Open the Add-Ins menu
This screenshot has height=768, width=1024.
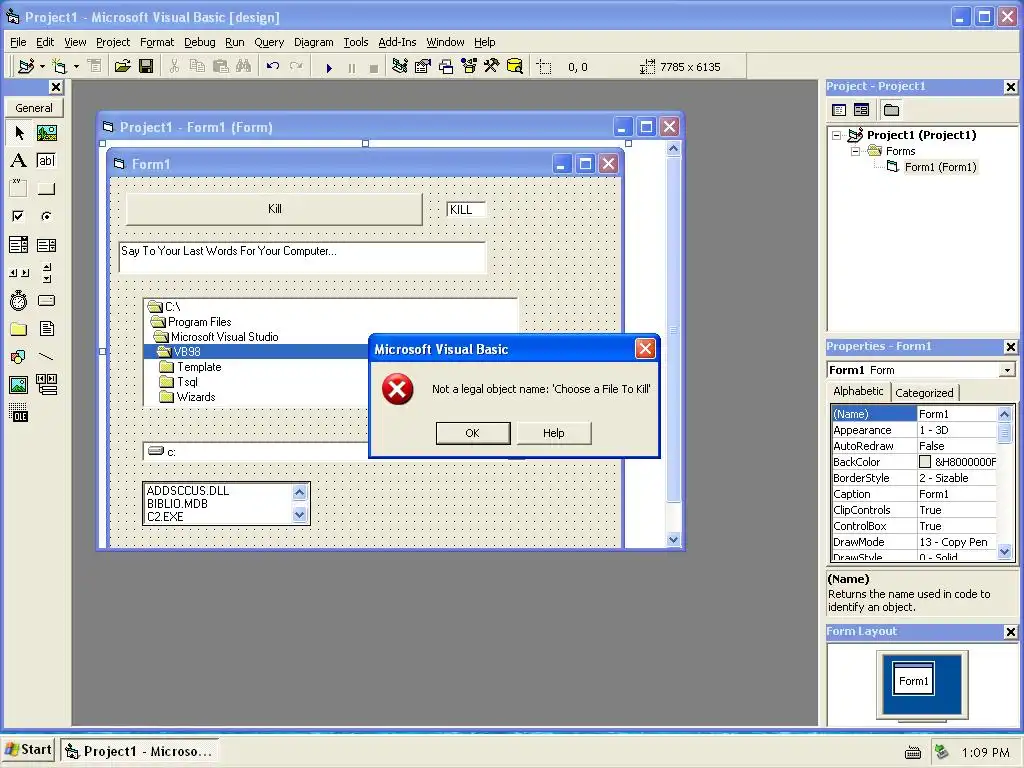tap(397, 42)
